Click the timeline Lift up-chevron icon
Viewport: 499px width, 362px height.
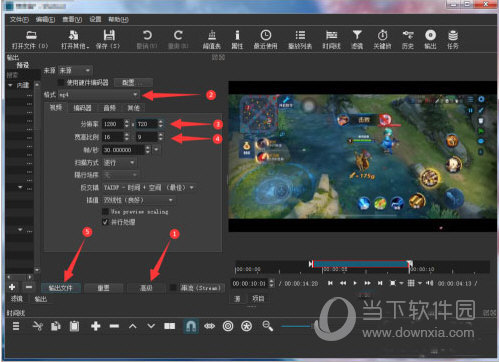coord(133,326)
